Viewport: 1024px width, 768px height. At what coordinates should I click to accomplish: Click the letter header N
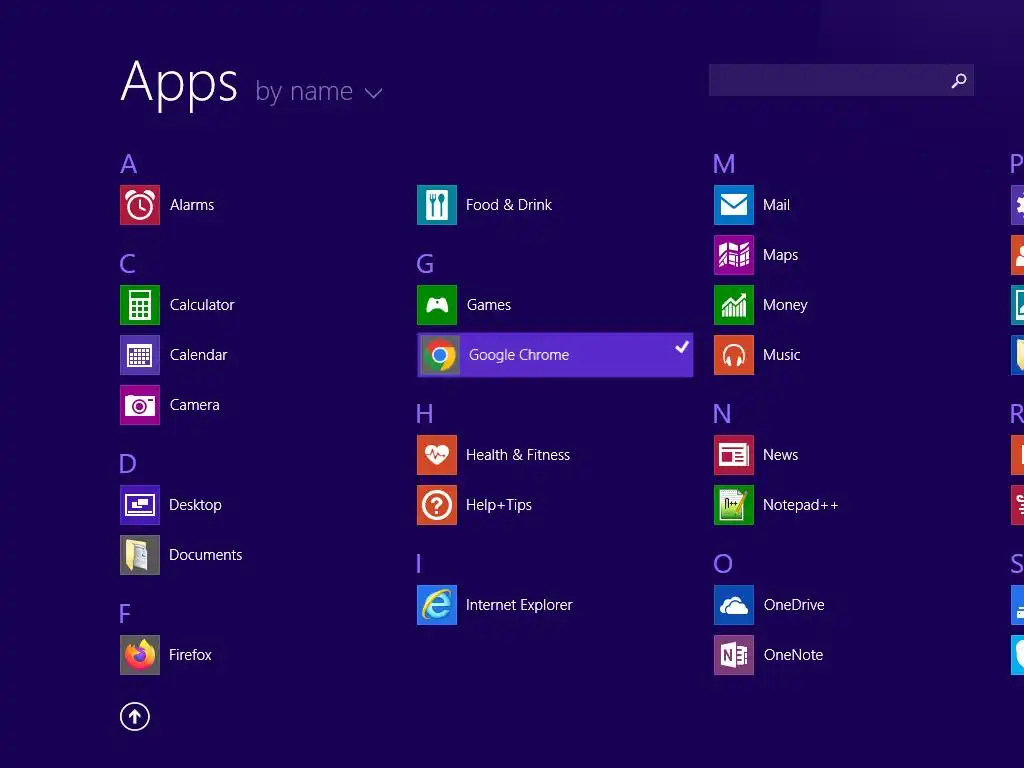[x=722, y=413]
